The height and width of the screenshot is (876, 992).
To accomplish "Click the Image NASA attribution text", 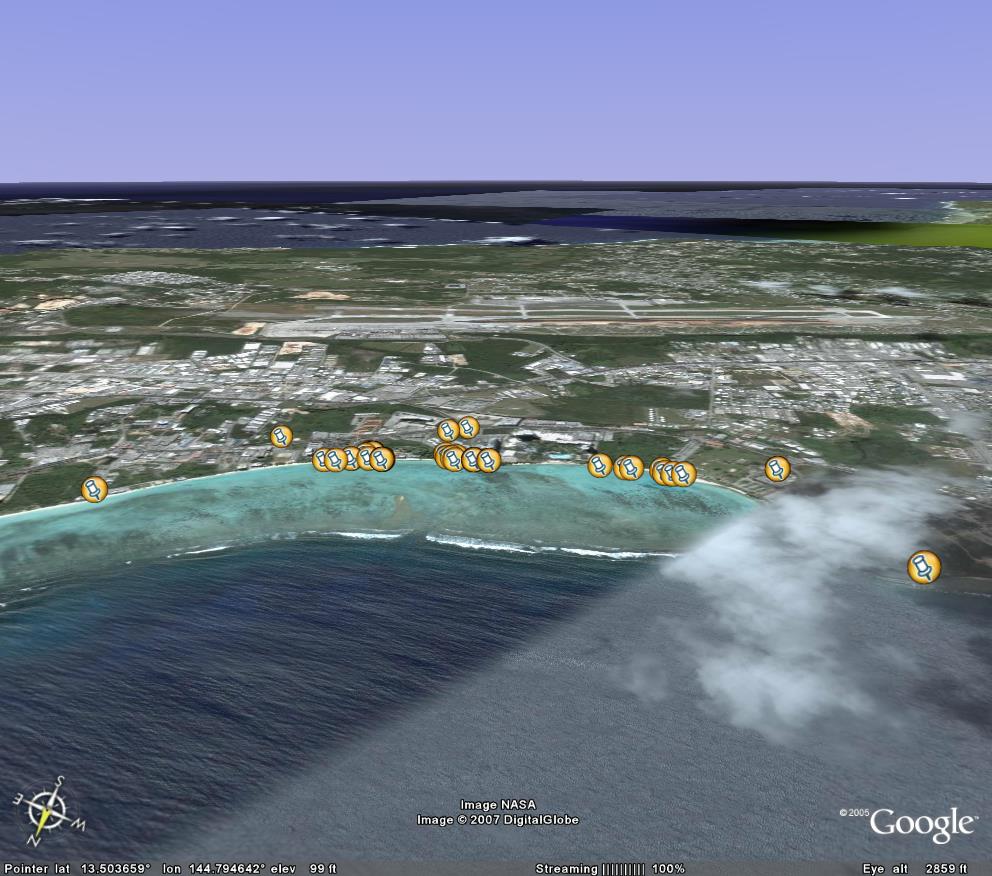I will coord(497,805).
